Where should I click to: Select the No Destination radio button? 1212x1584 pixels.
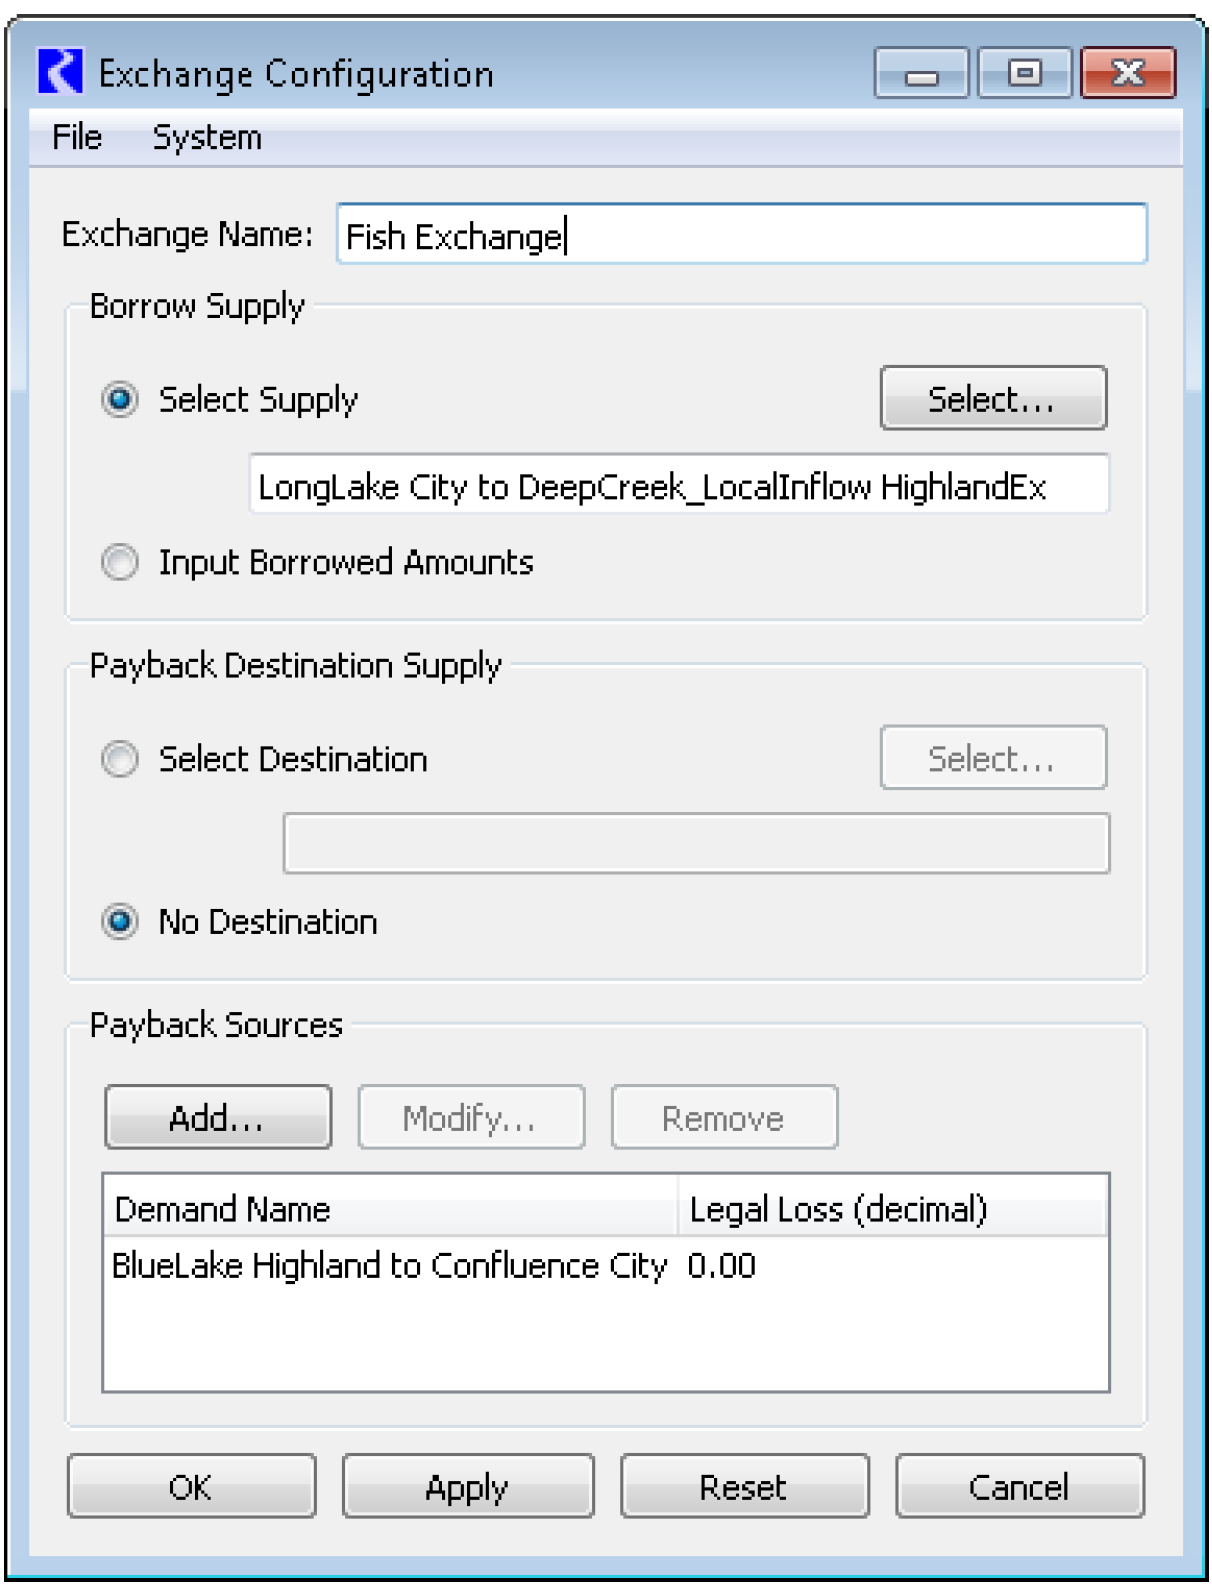click(120, 922)
